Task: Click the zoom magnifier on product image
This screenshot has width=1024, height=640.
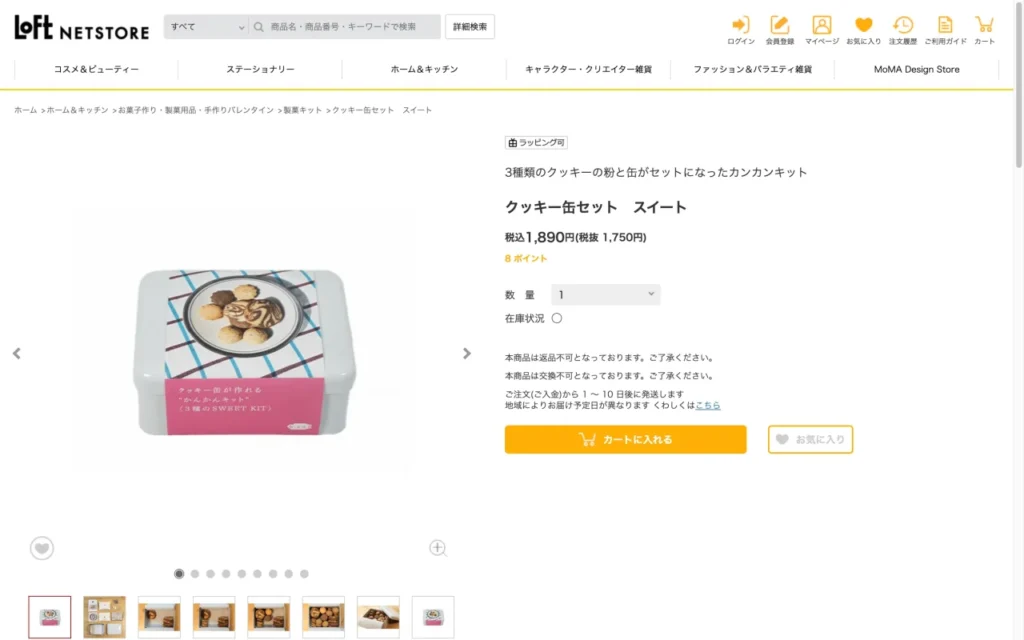Action: click(x=438, y=547)
